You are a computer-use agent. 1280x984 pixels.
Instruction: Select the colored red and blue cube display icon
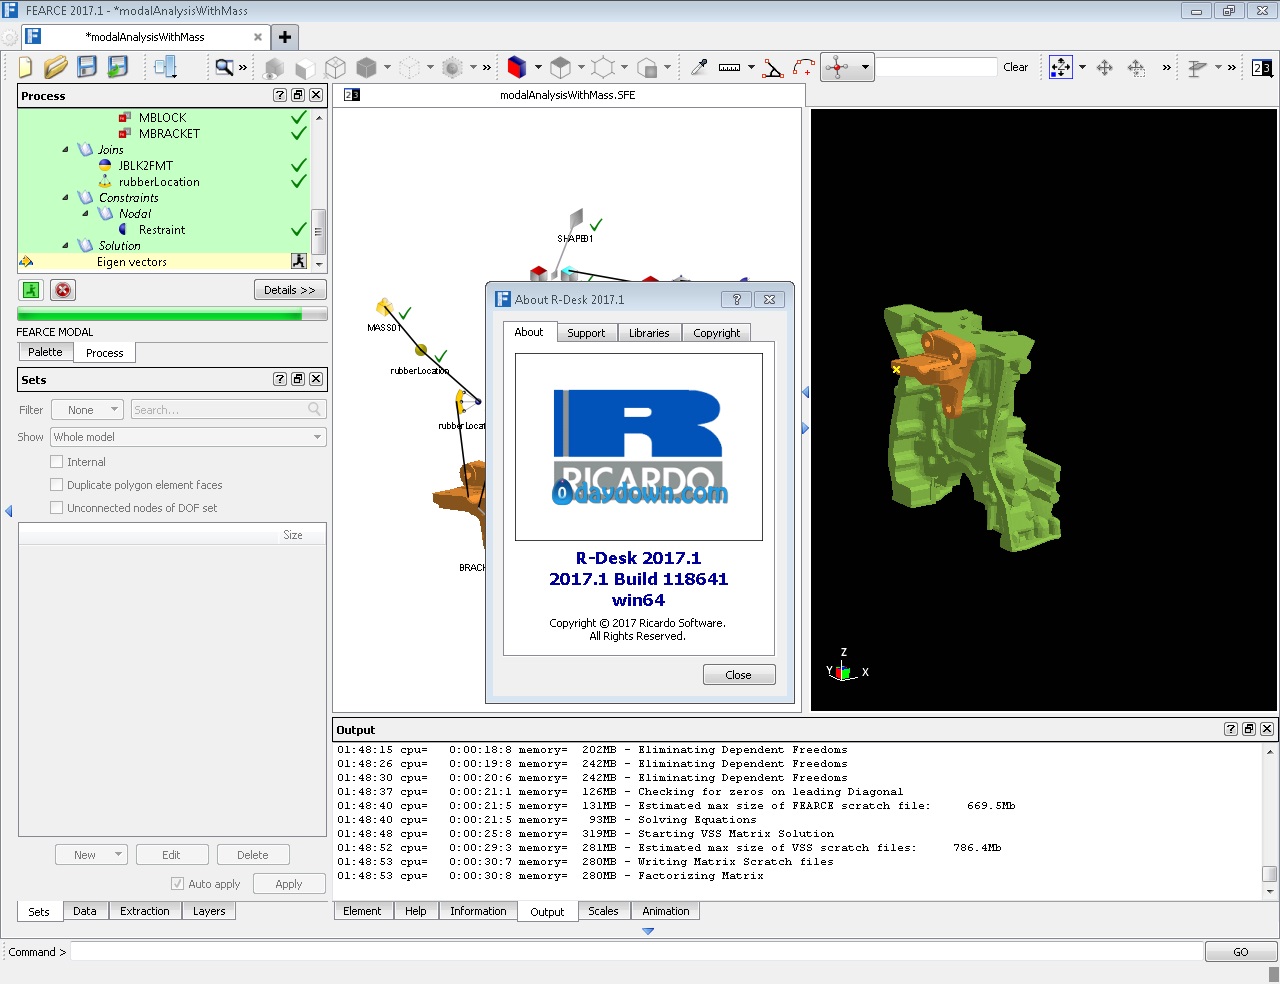[x=516, y=67]
